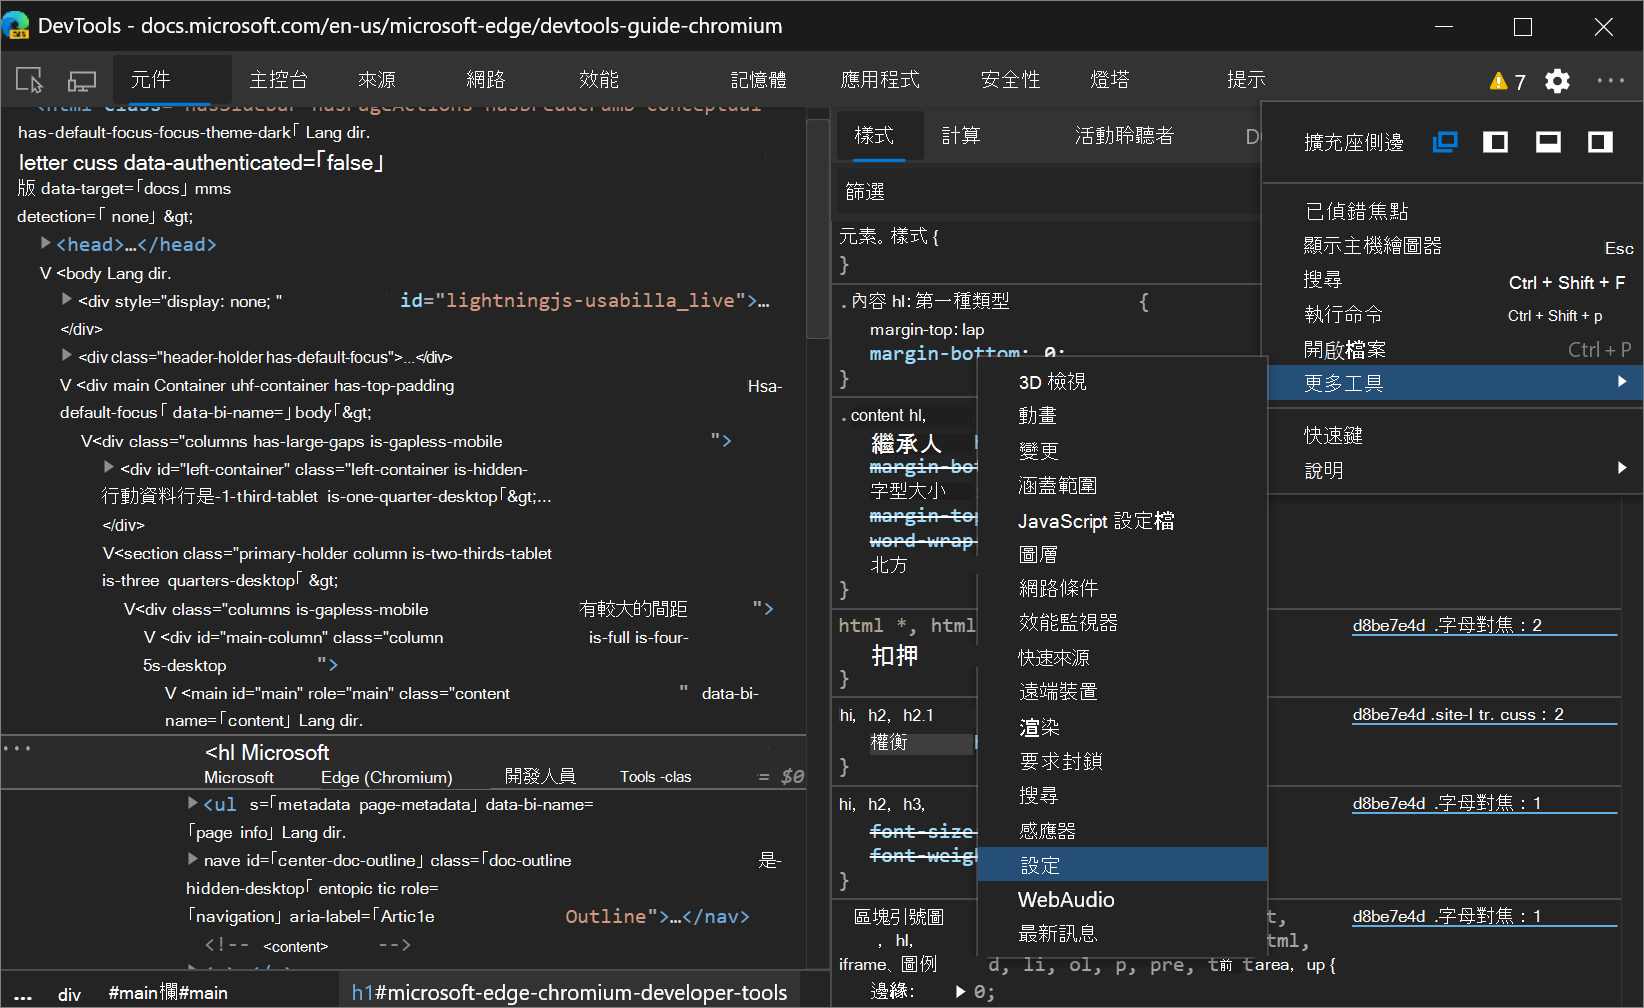1644x1008 pixels.
Task: Undock DevTools into separate window
Action: 1445,142
